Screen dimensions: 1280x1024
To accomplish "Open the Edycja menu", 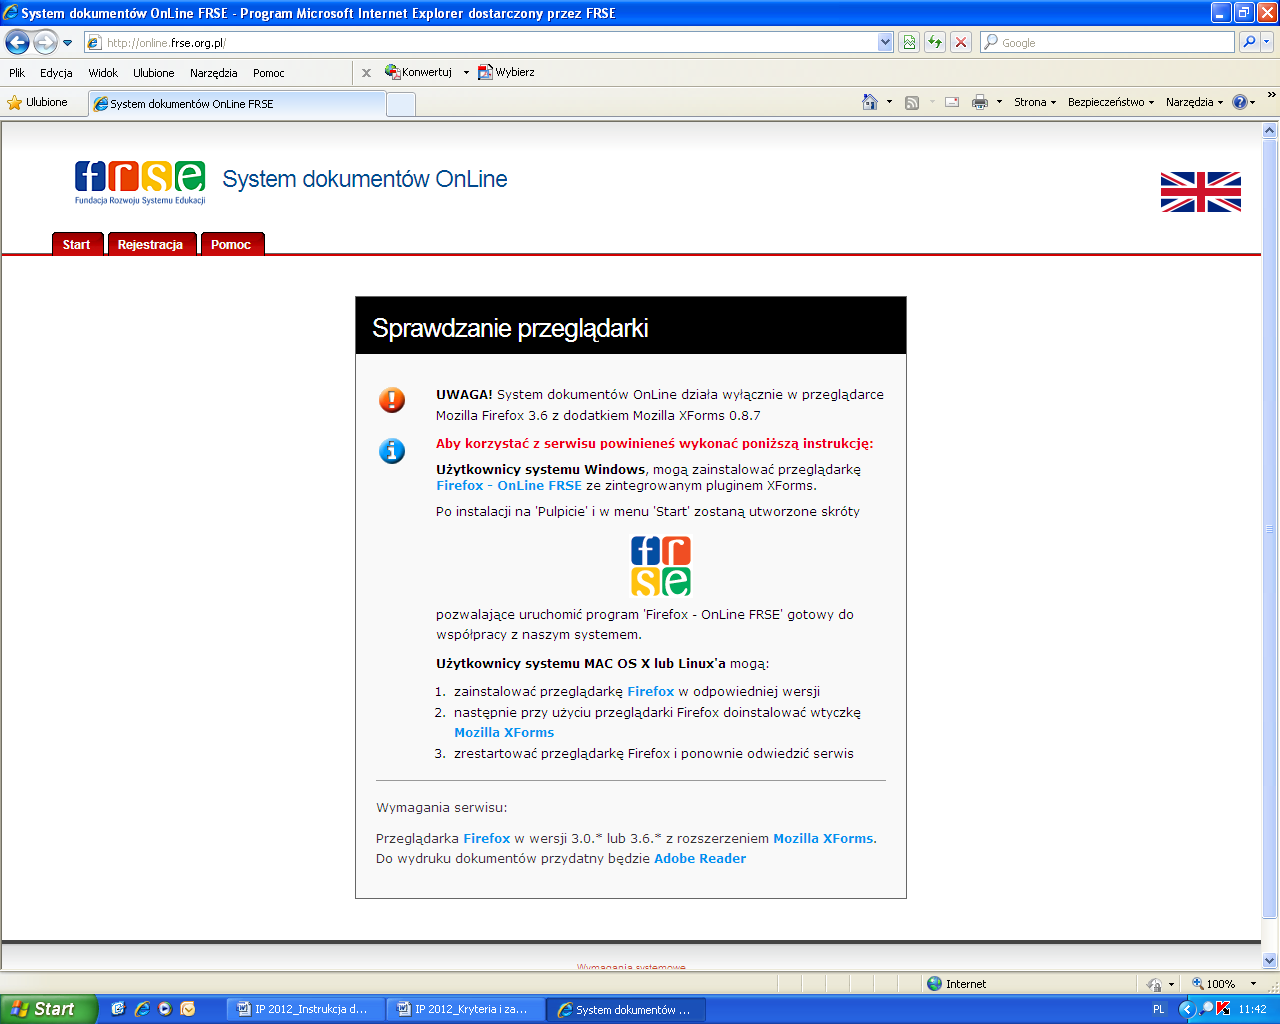I will coord(56,73).
